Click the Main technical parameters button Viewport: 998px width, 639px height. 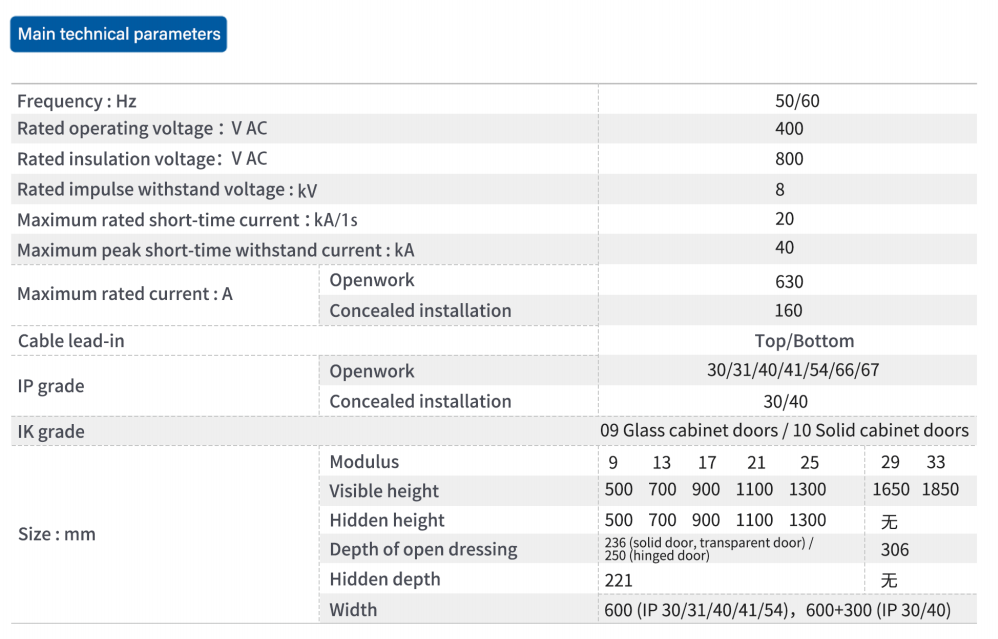point(118,34)
